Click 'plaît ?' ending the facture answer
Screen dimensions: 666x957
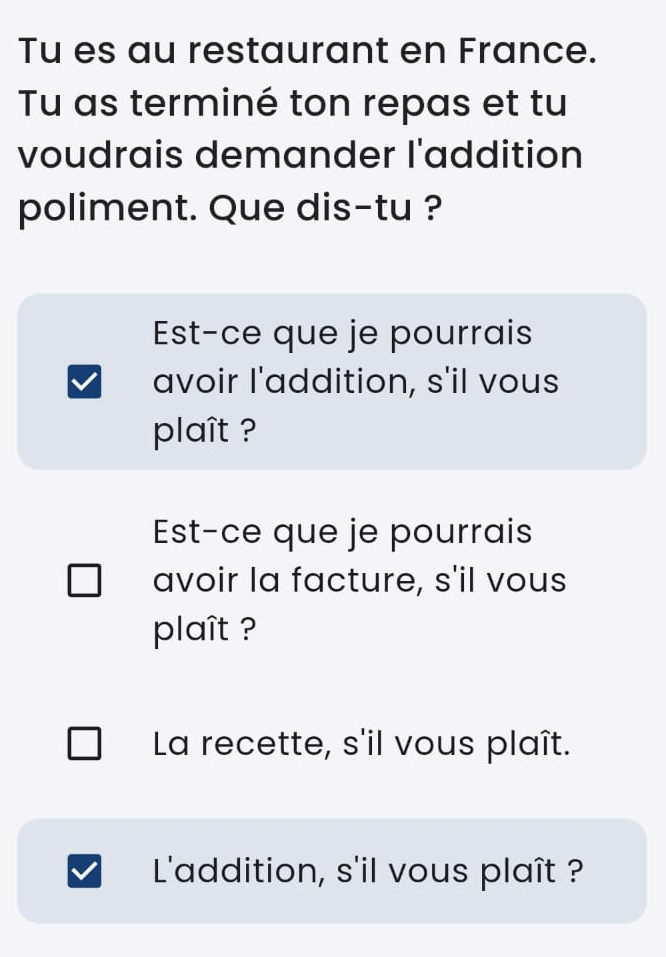205,629
